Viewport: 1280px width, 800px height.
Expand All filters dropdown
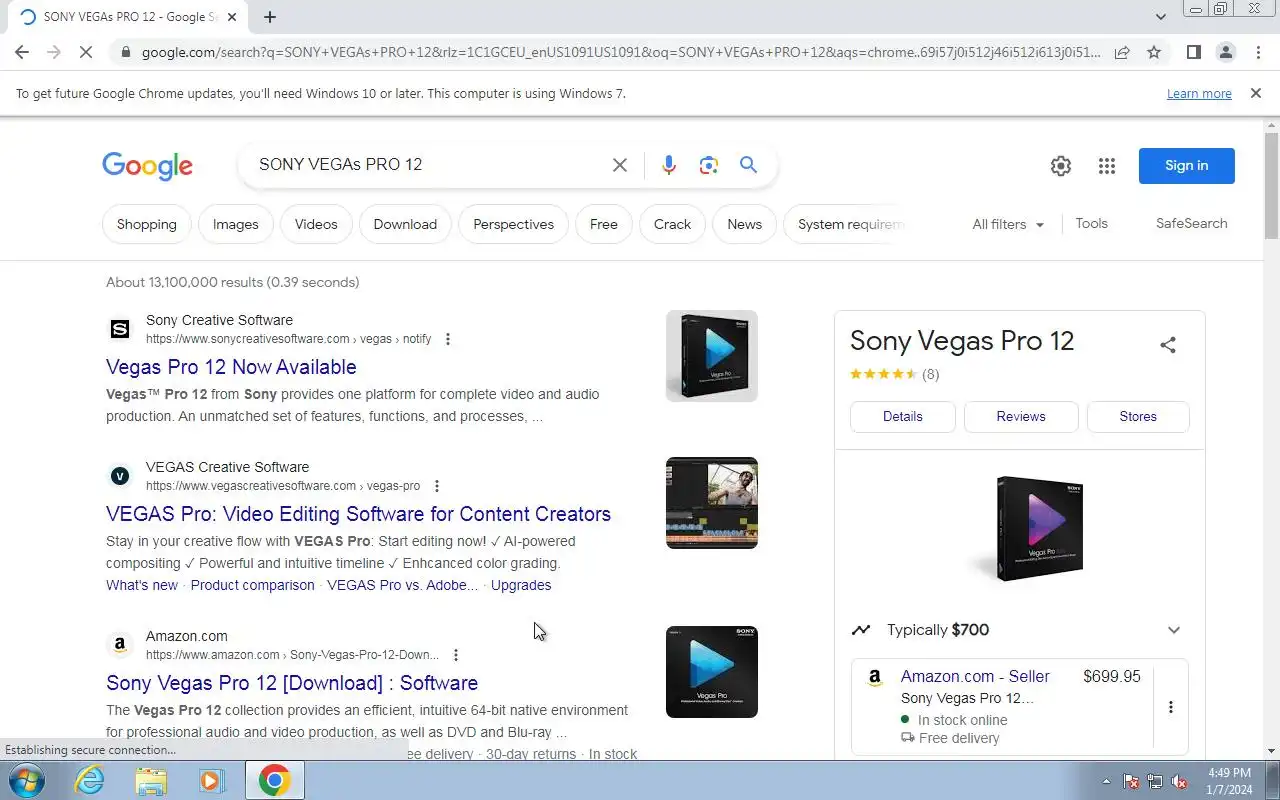tap(1008, 224)
